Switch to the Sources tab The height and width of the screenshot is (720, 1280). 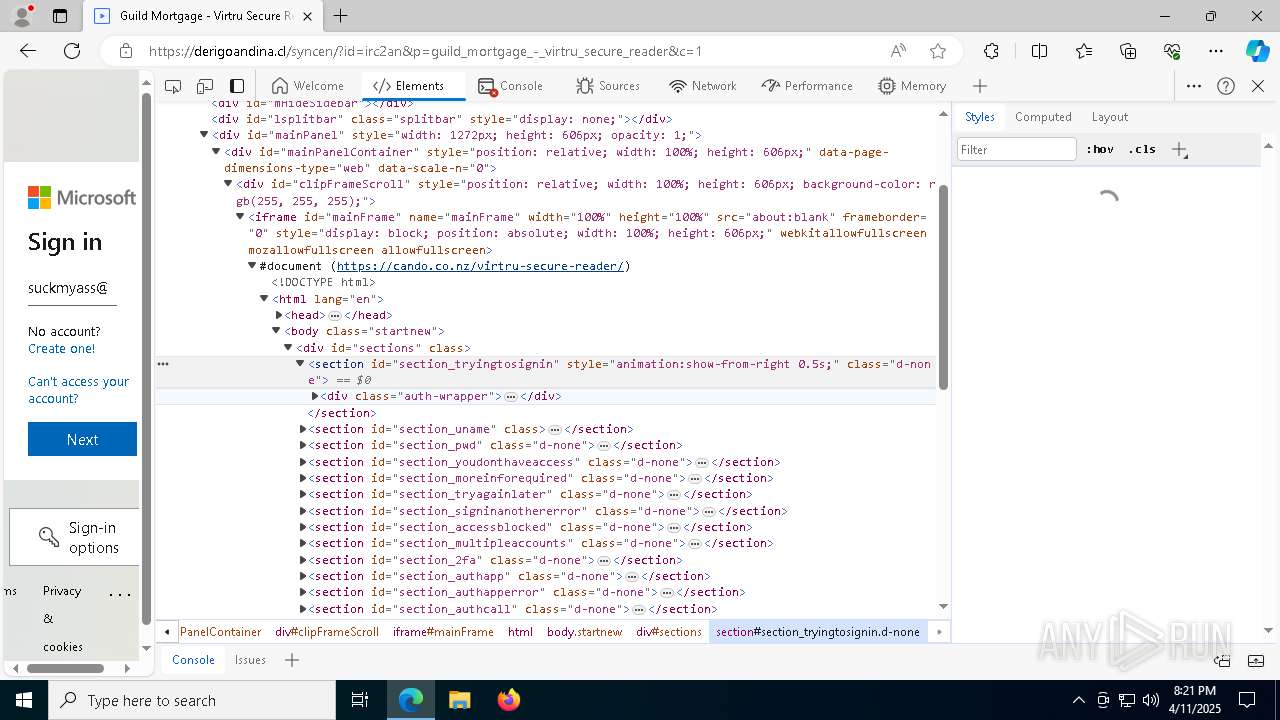coord(607,86)
